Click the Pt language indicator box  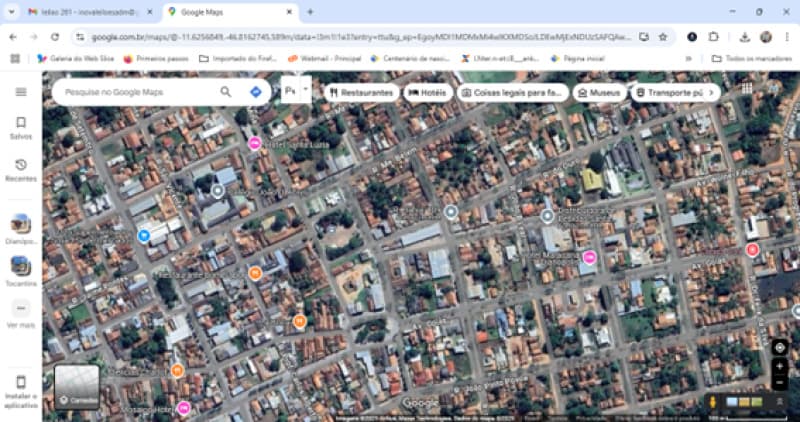(290, 90)
